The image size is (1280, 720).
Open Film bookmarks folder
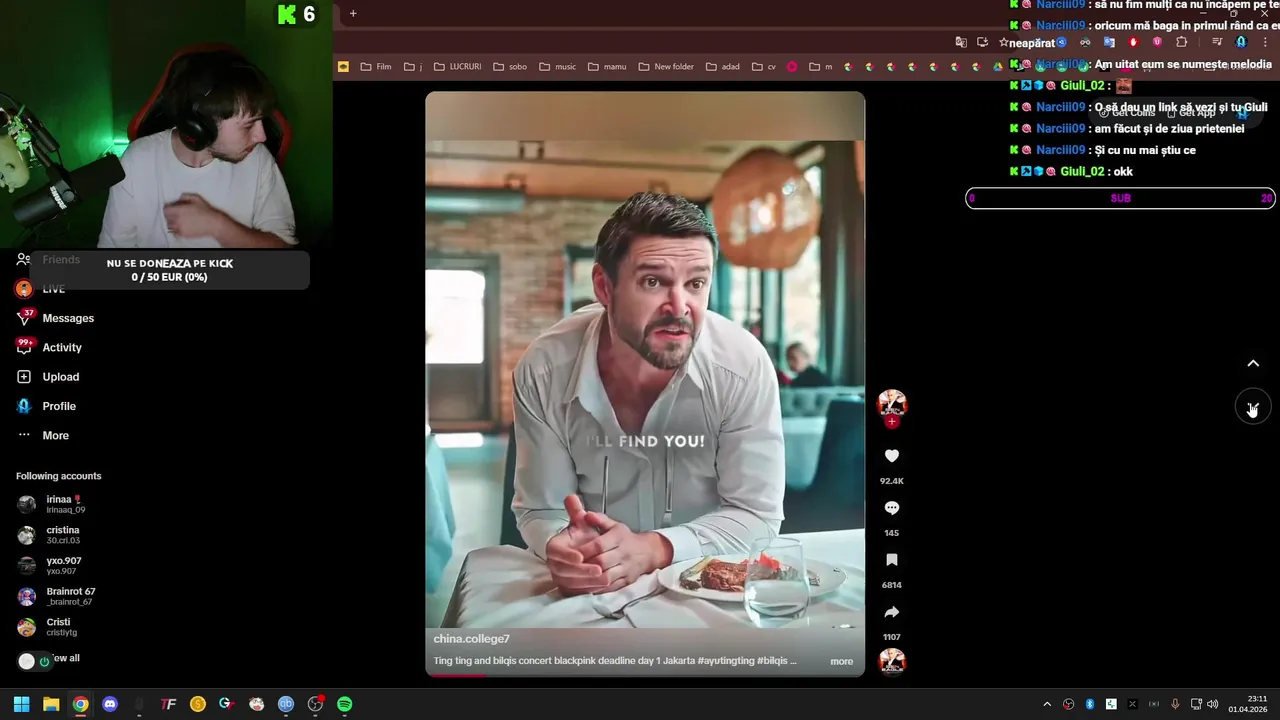[x=376, y=67]
